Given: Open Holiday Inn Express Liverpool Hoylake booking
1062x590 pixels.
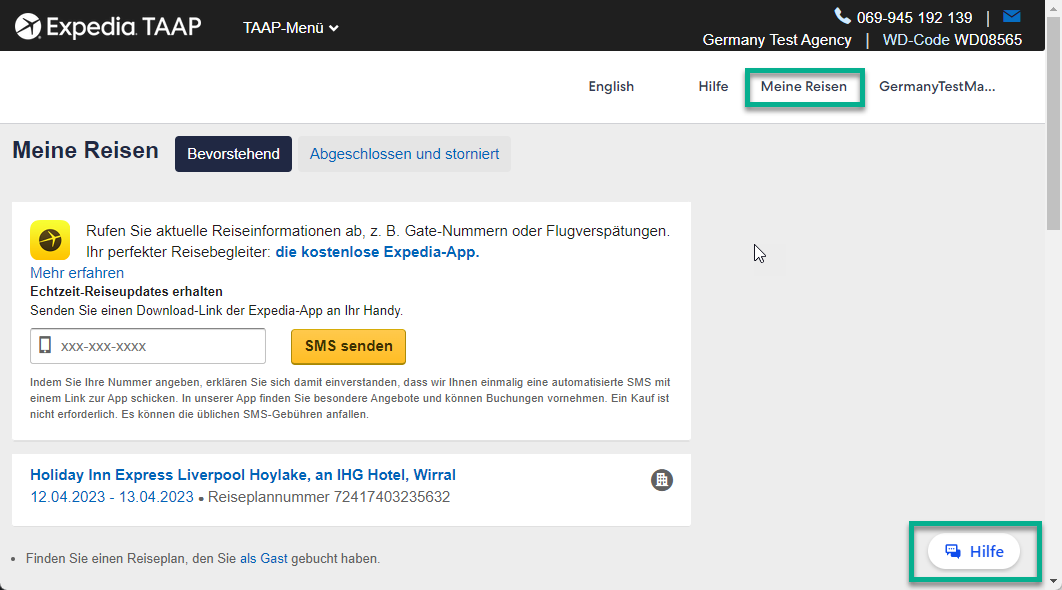Looking at the screenshot, I should point(242,475).
